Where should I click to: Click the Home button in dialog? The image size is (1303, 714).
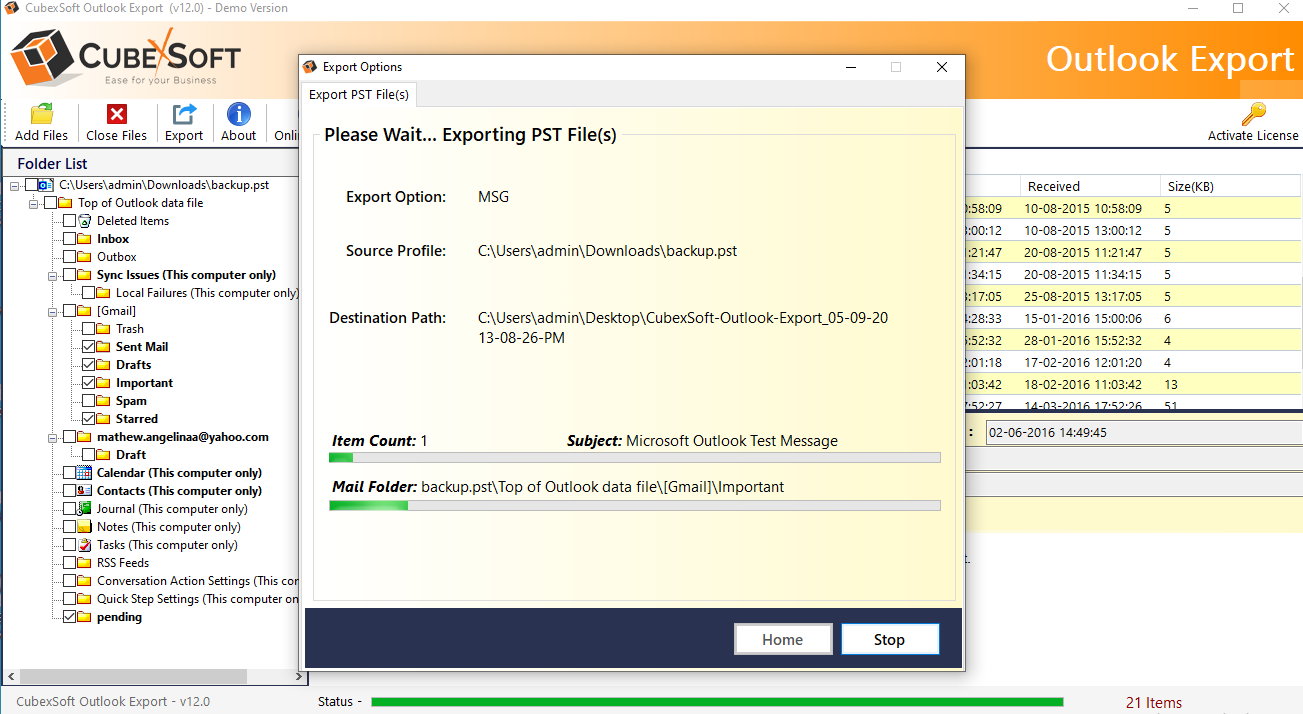pyautogui.click(x=783, y=640)
